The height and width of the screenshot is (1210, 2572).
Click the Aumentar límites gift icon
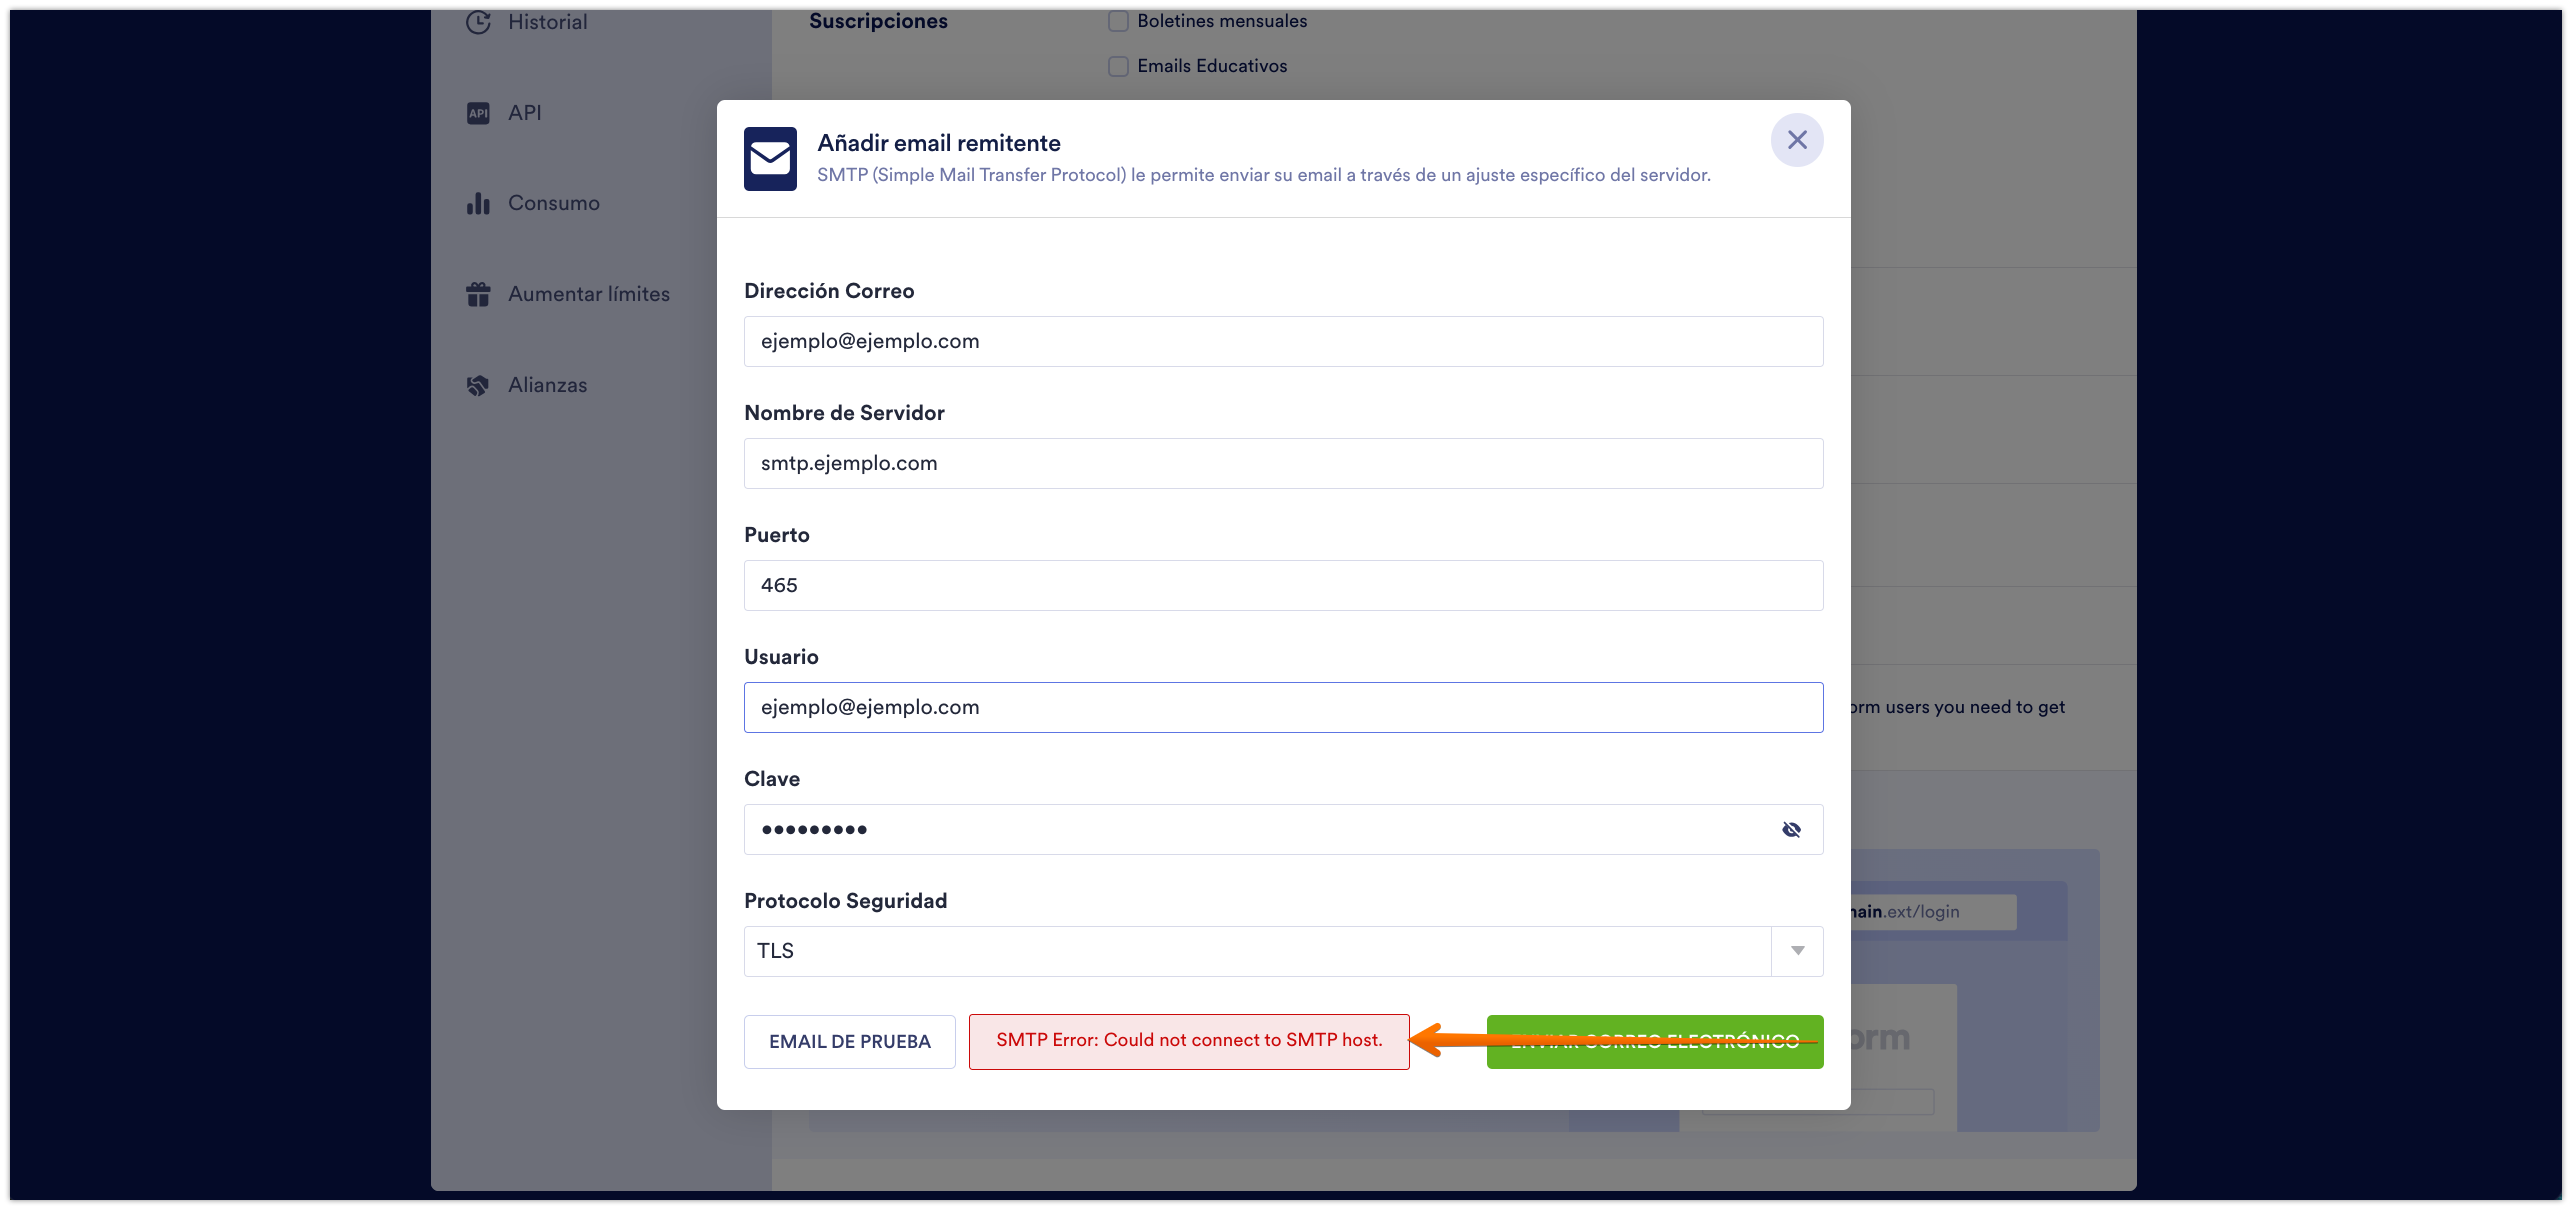(x=478, y=295)
